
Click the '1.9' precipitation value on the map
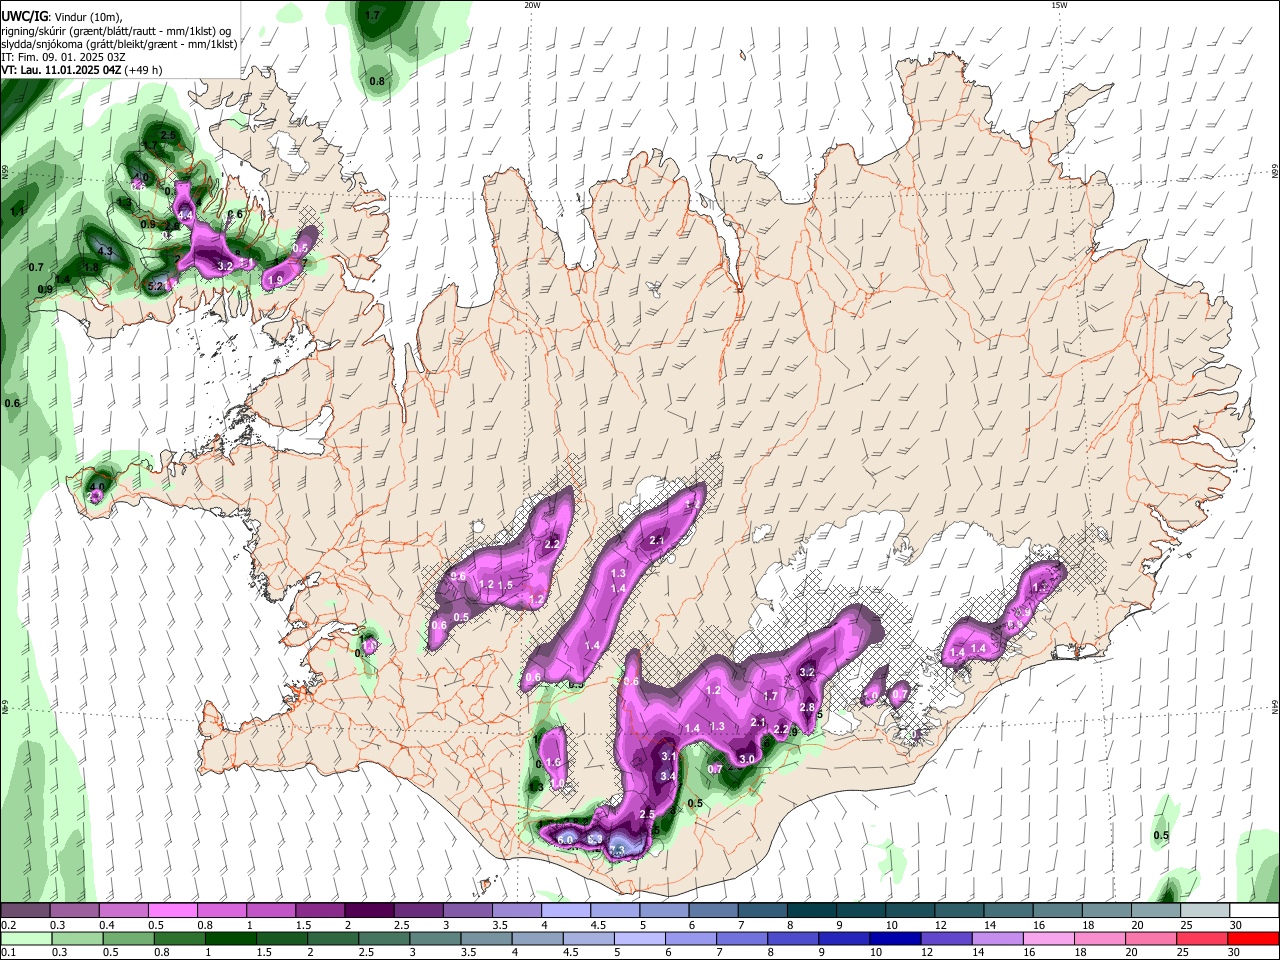[276, 280]
